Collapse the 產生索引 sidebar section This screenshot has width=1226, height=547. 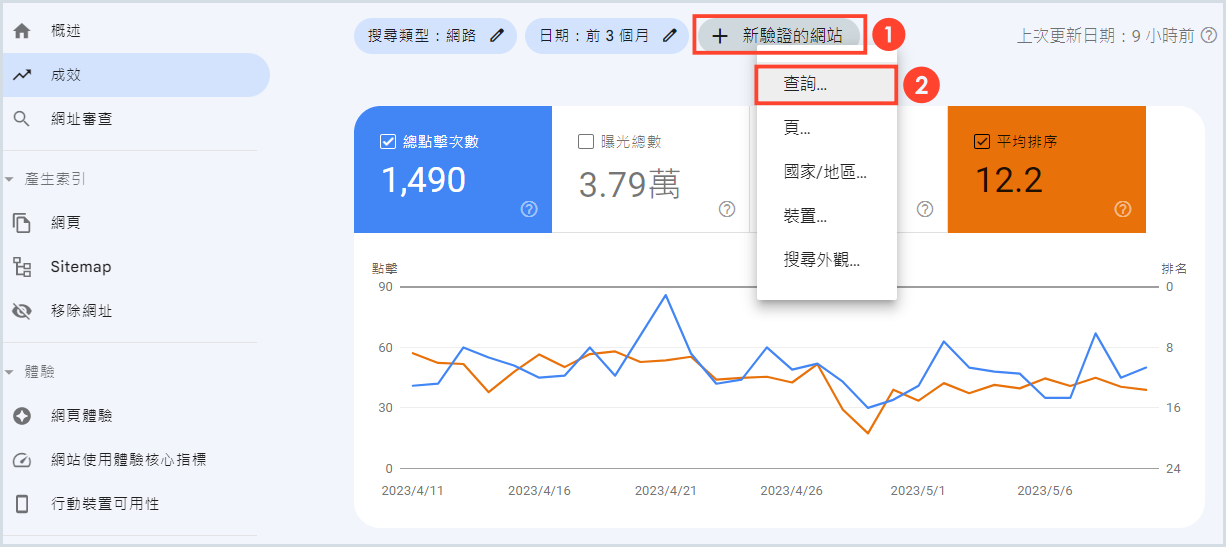[x=10, y=179]
